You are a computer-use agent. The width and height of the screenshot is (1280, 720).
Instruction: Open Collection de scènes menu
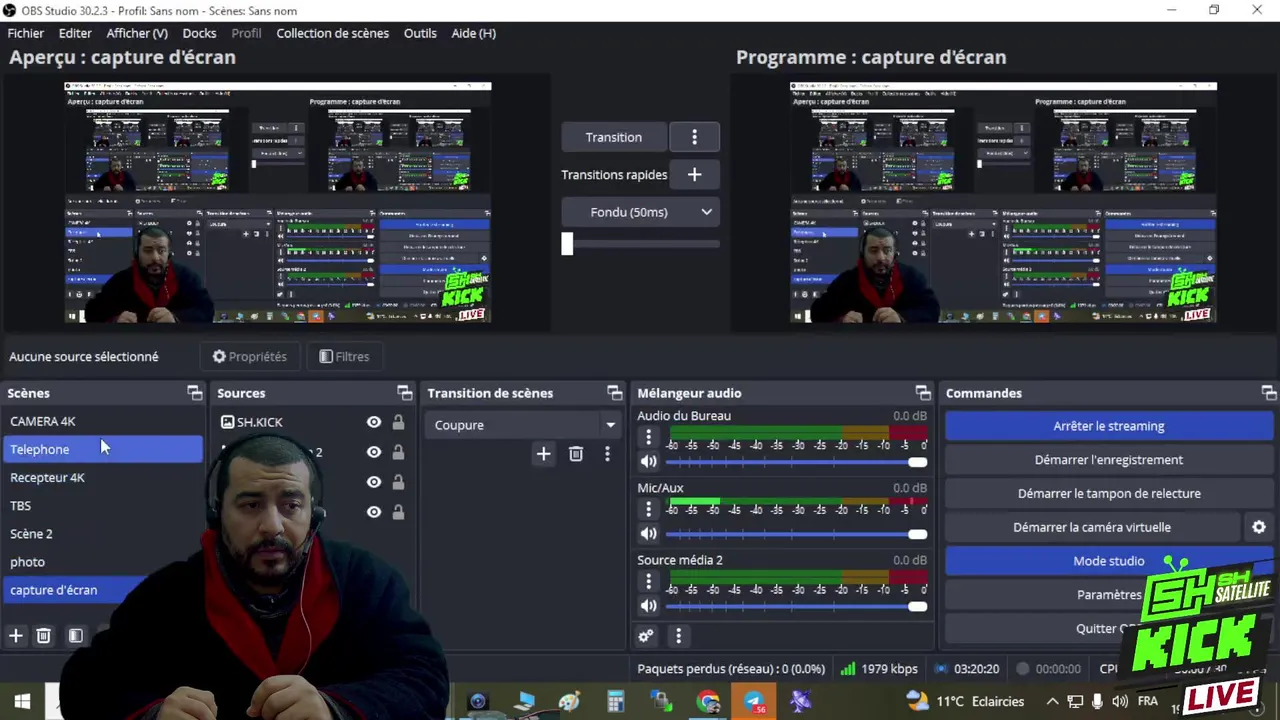[333, 33]
